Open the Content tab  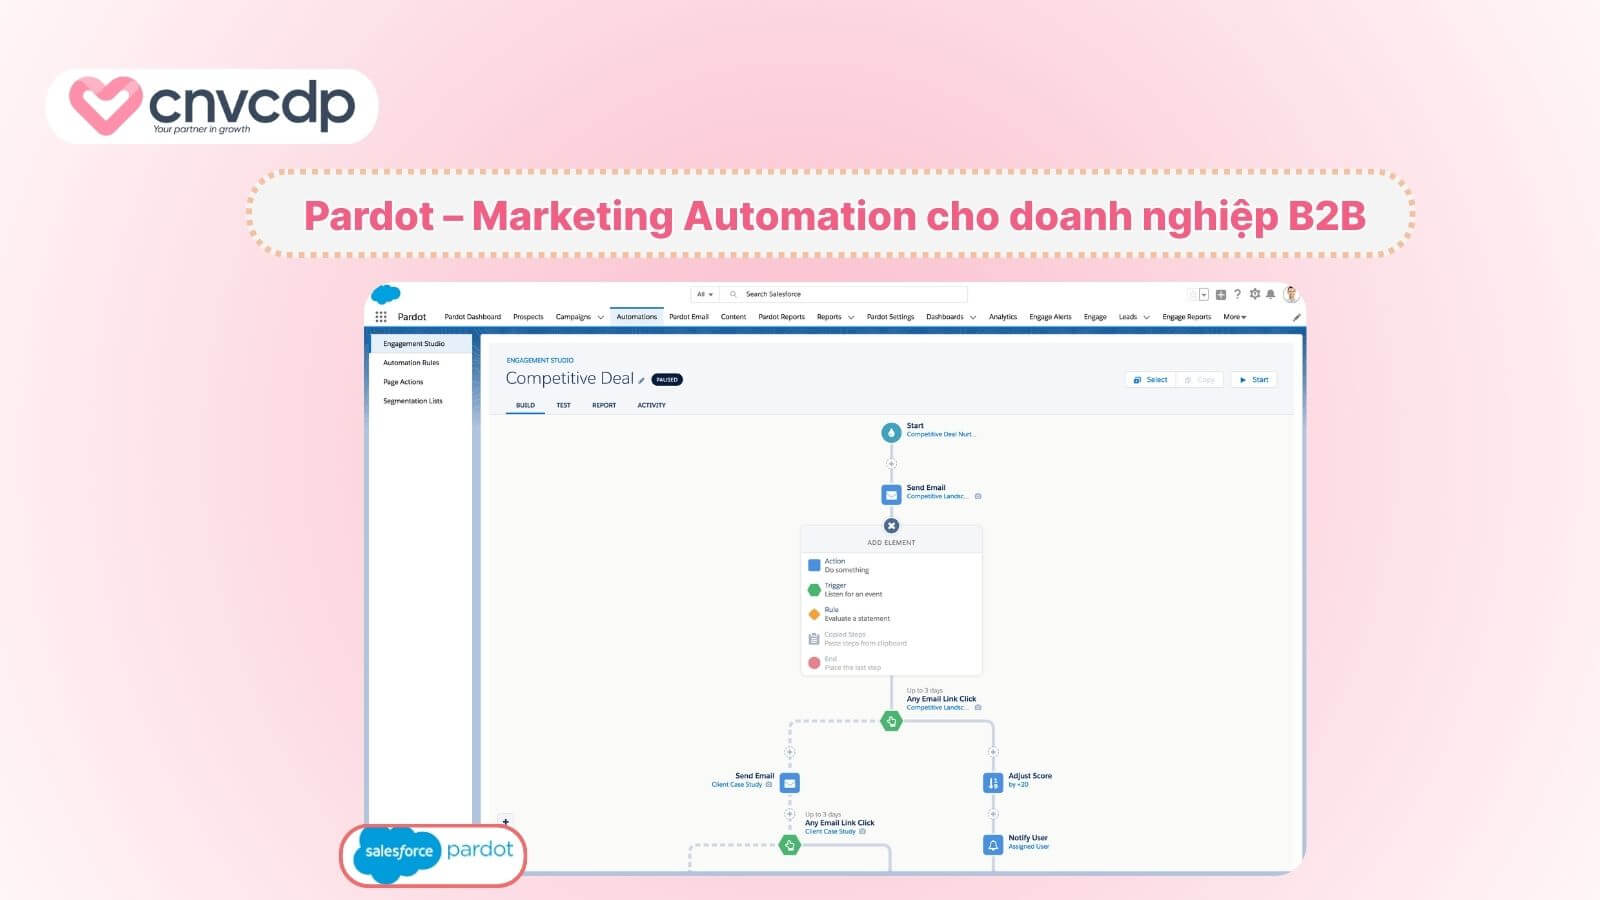[733, 317]
